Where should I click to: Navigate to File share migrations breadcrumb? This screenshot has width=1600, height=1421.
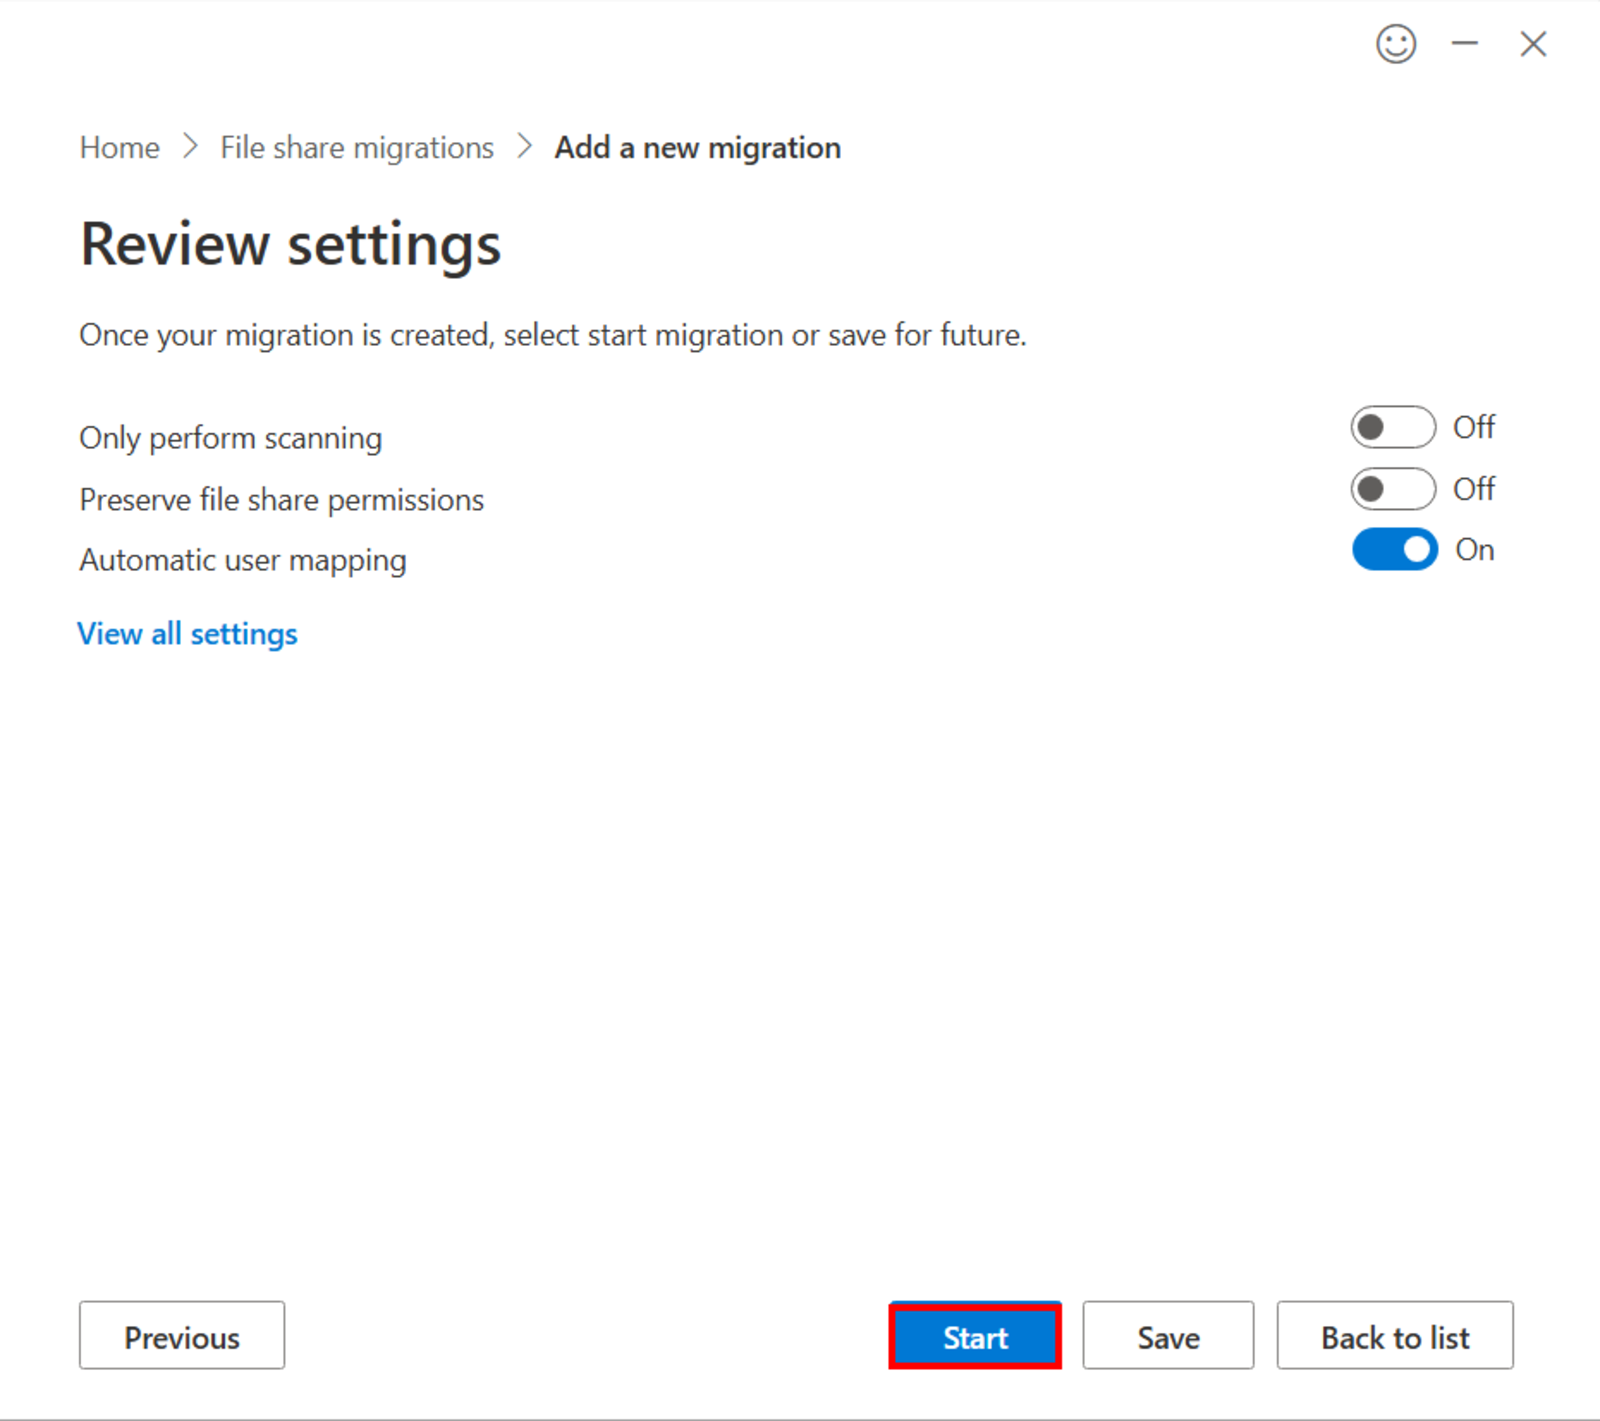point(357,148)
